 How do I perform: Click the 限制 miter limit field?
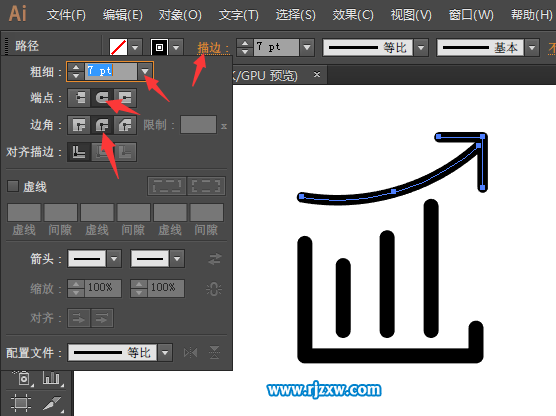[x=198, y=124]
